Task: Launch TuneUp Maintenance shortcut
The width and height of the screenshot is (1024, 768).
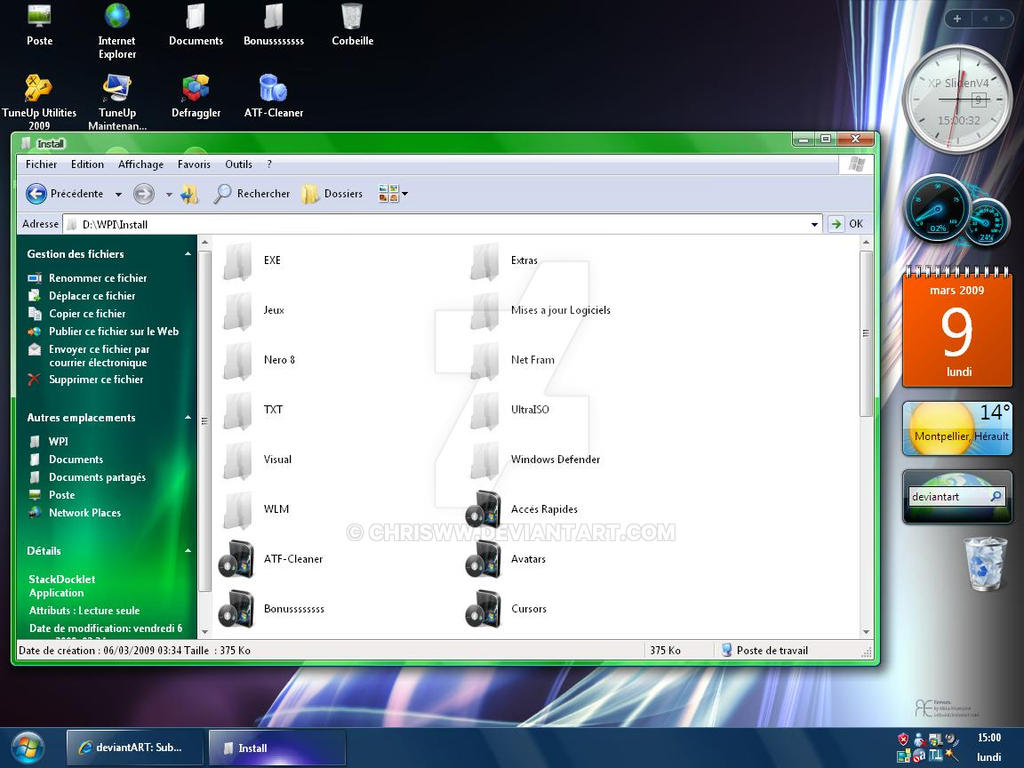Action: (118, 102)
